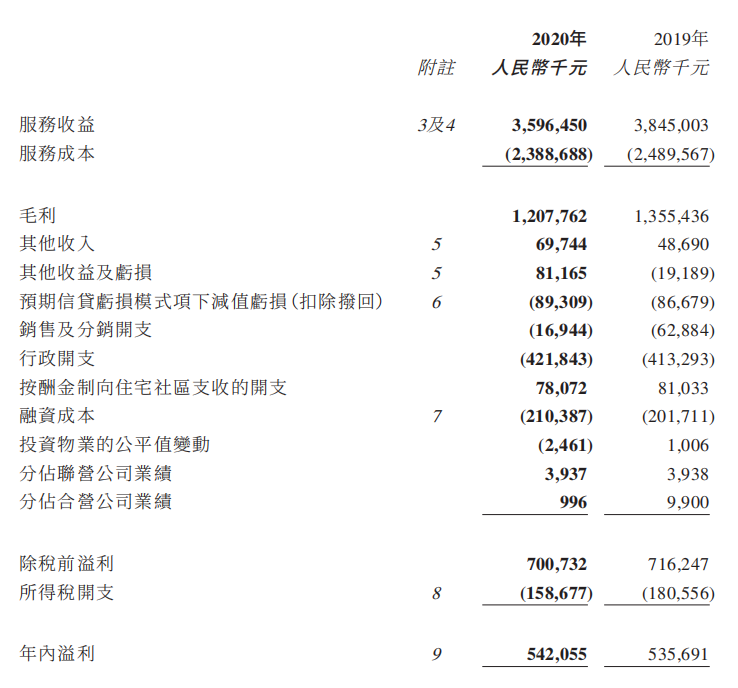Click the 除稅前溢利 value 700,732
The width and height of the screenshot is (738, 688).
click(x=556, y=563)
